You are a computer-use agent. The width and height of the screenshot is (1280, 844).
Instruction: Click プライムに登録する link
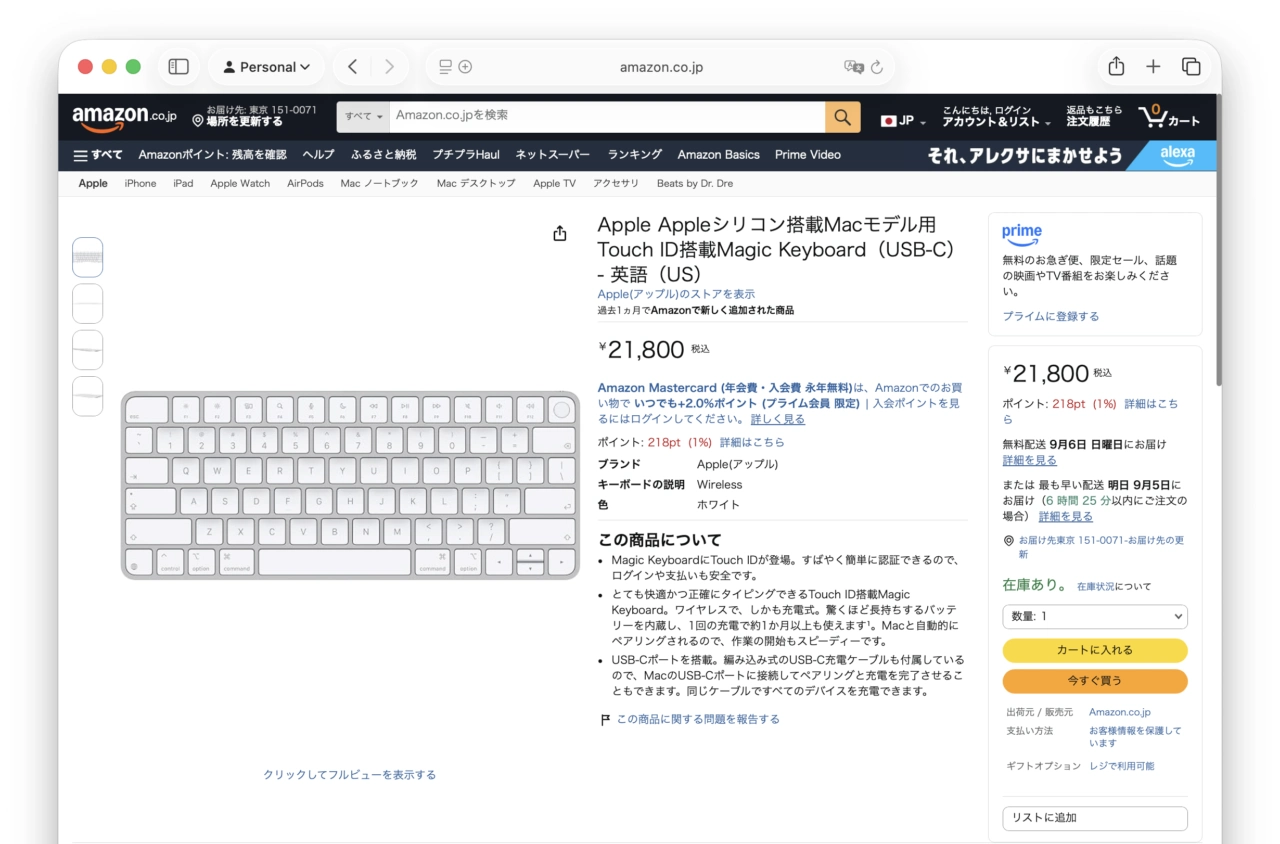(x=1051, y=316)
